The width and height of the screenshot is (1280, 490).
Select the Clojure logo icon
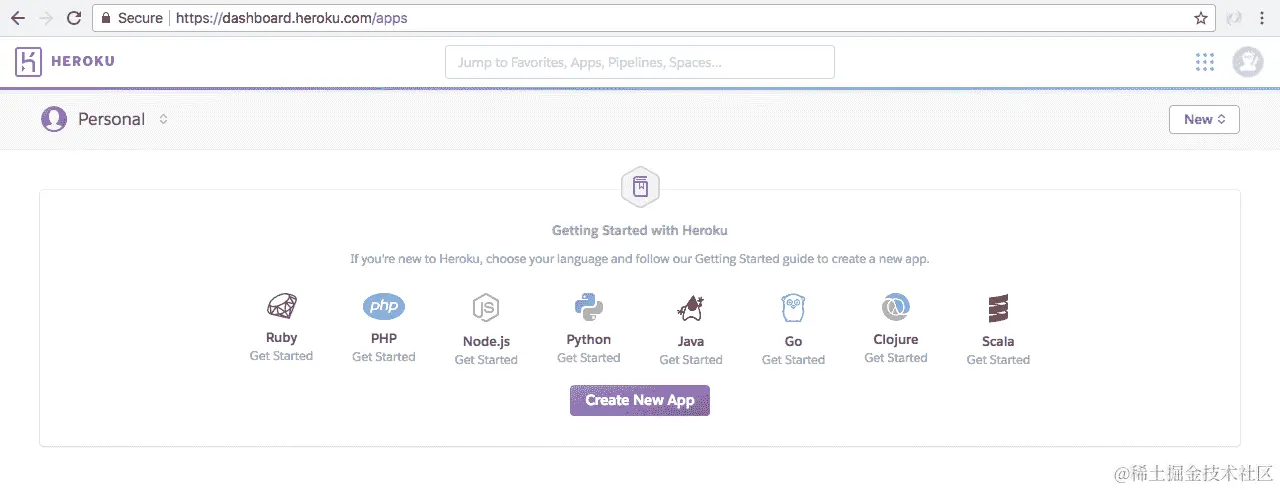[895, 306]
